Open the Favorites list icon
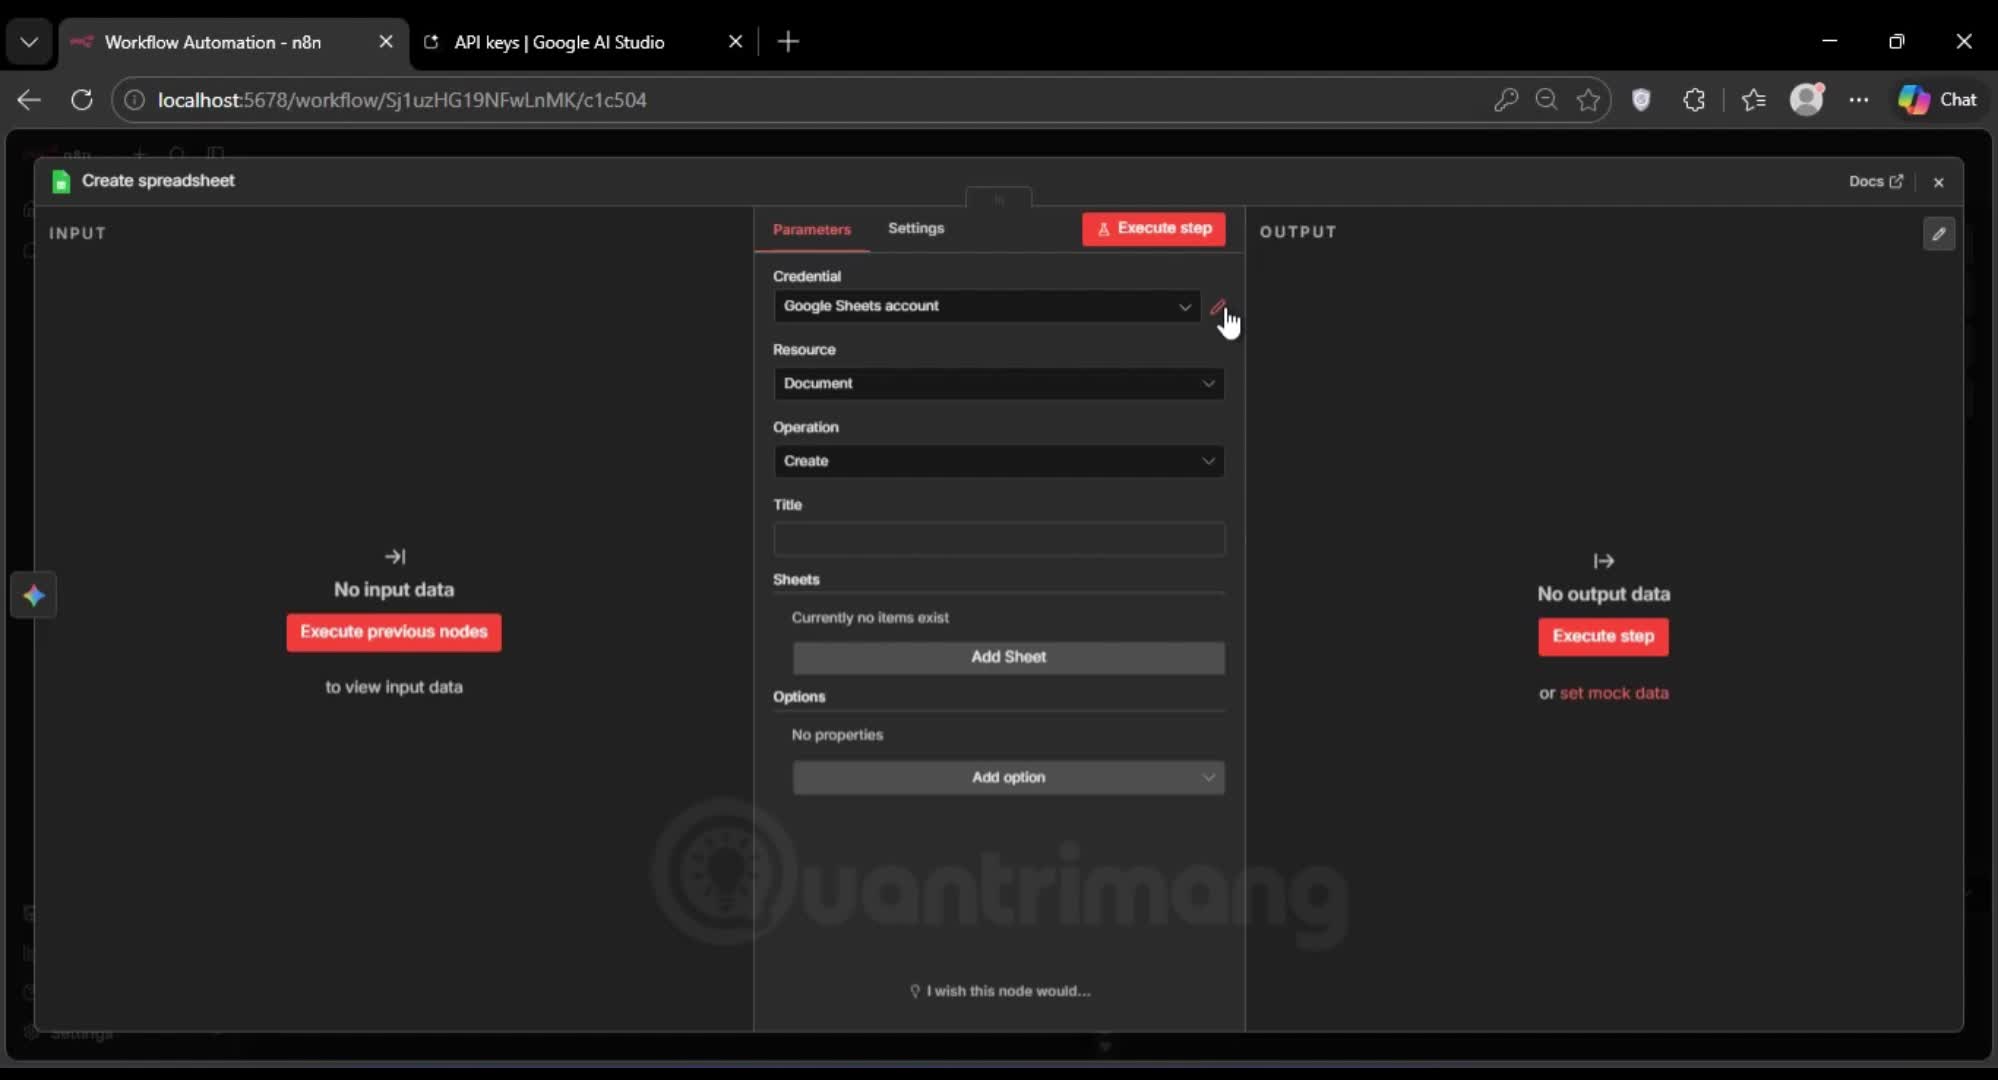 (x=1753, y=100)
